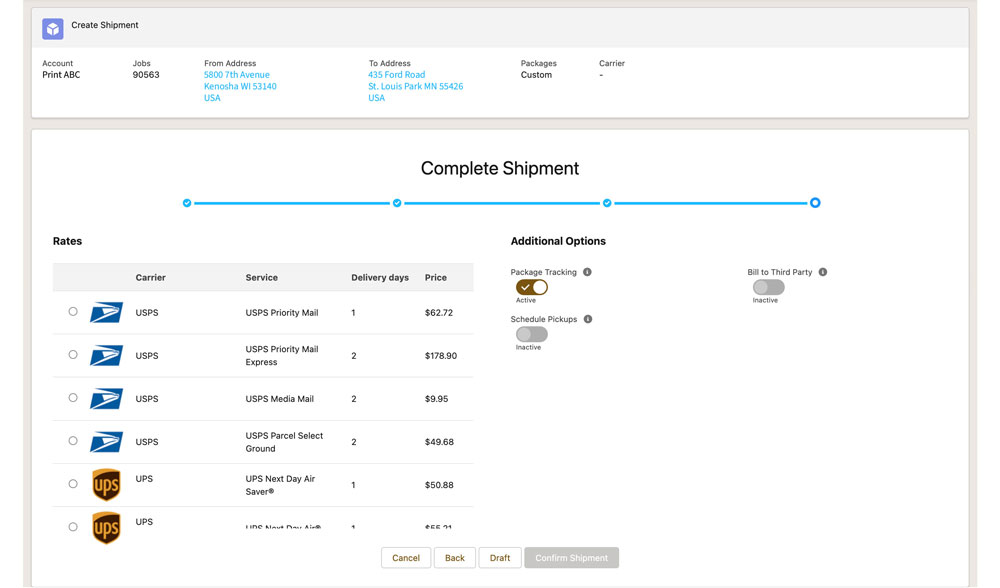Select the USPS Priority Mail rate radio button

(x=73, y=312)
